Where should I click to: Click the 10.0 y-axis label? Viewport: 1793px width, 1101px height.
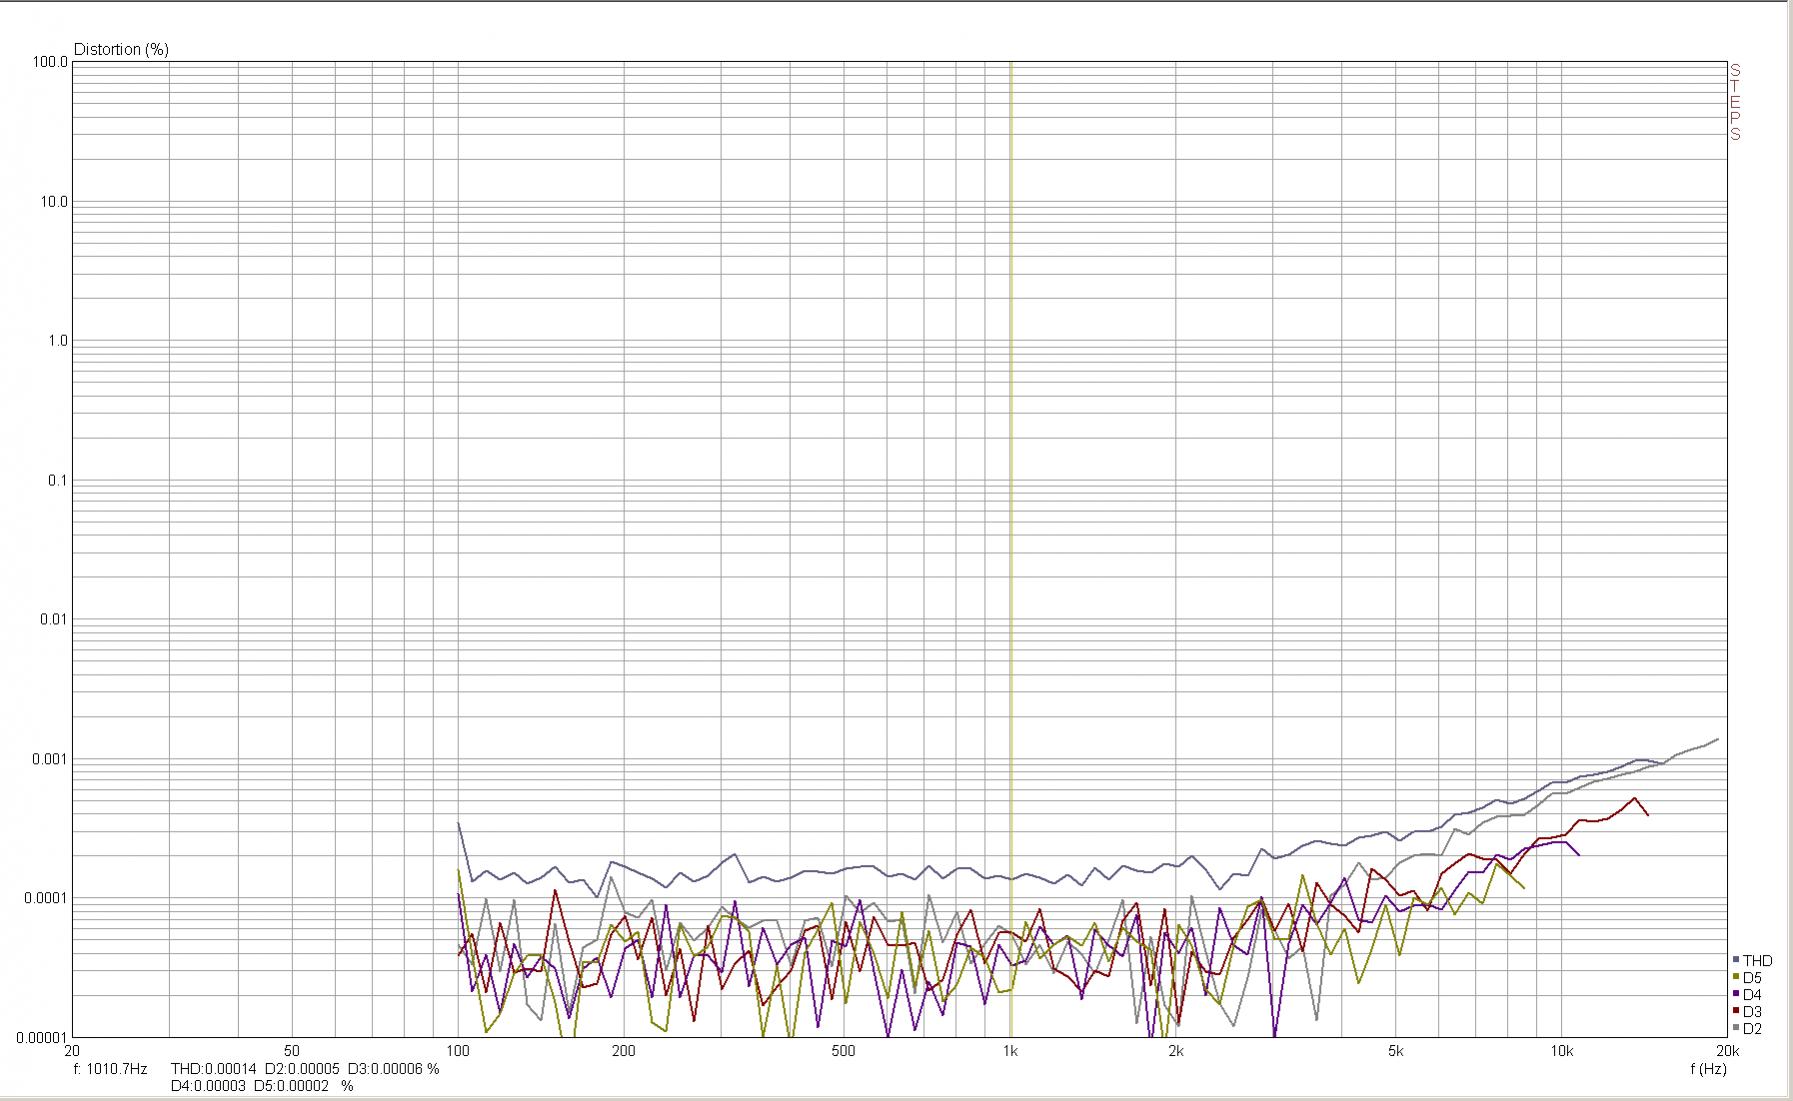[x=53, y=201]
